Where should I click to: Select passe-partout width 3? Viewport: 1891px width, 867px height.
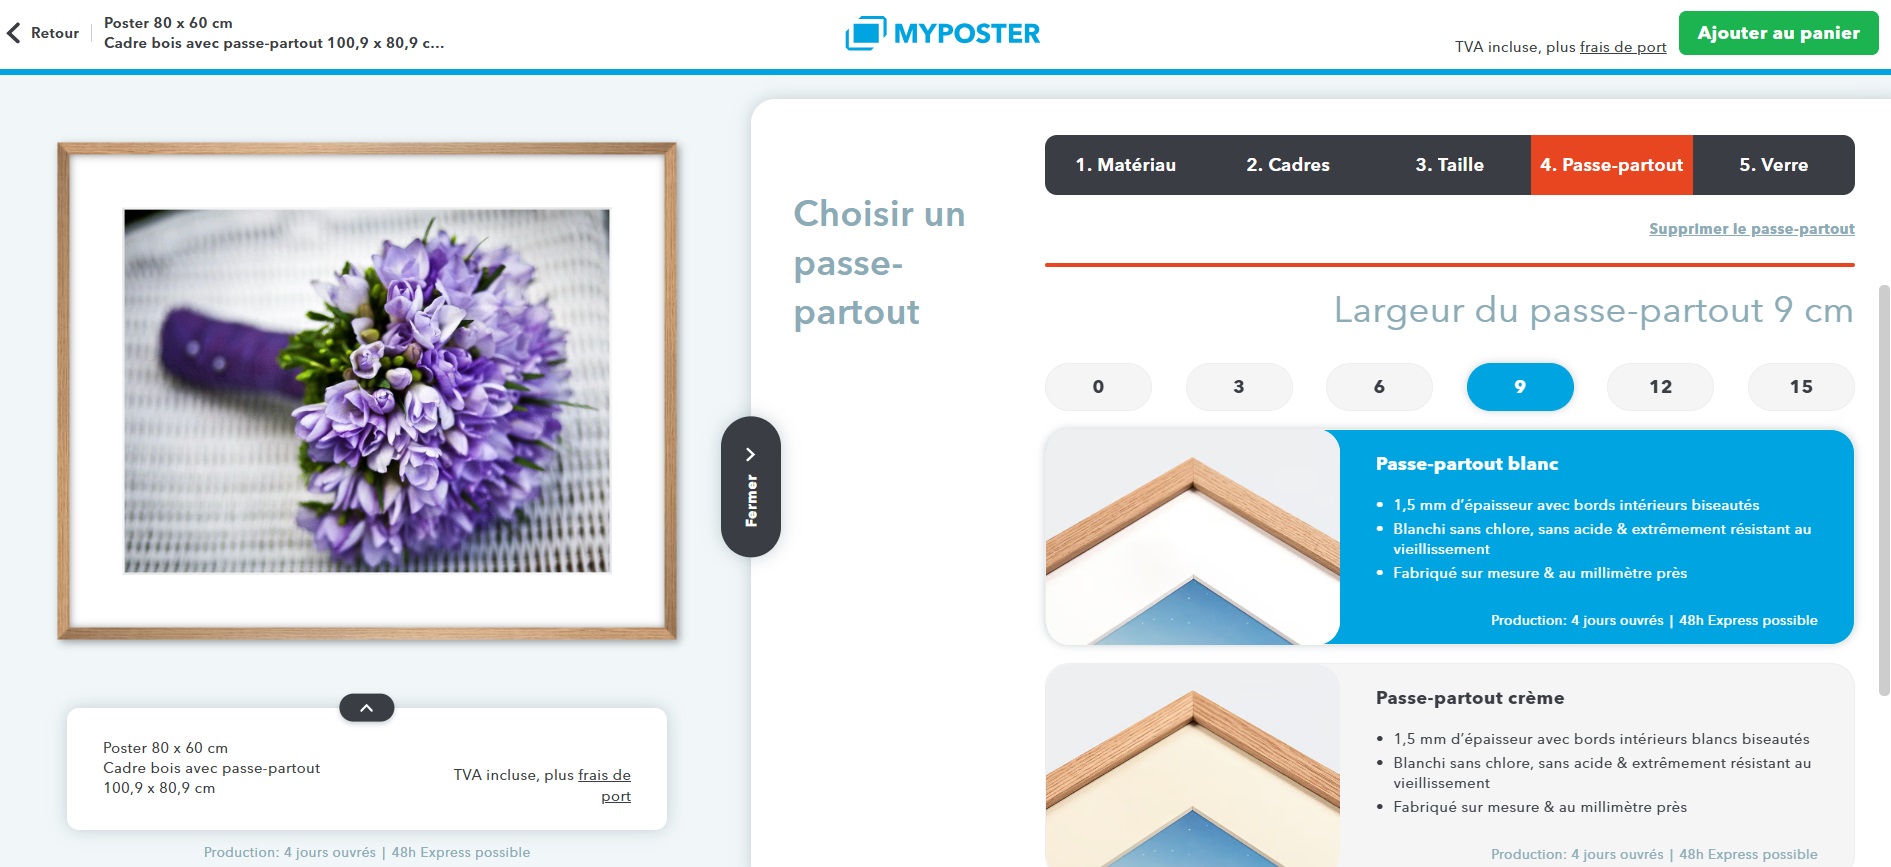[x=1239, y=387]
